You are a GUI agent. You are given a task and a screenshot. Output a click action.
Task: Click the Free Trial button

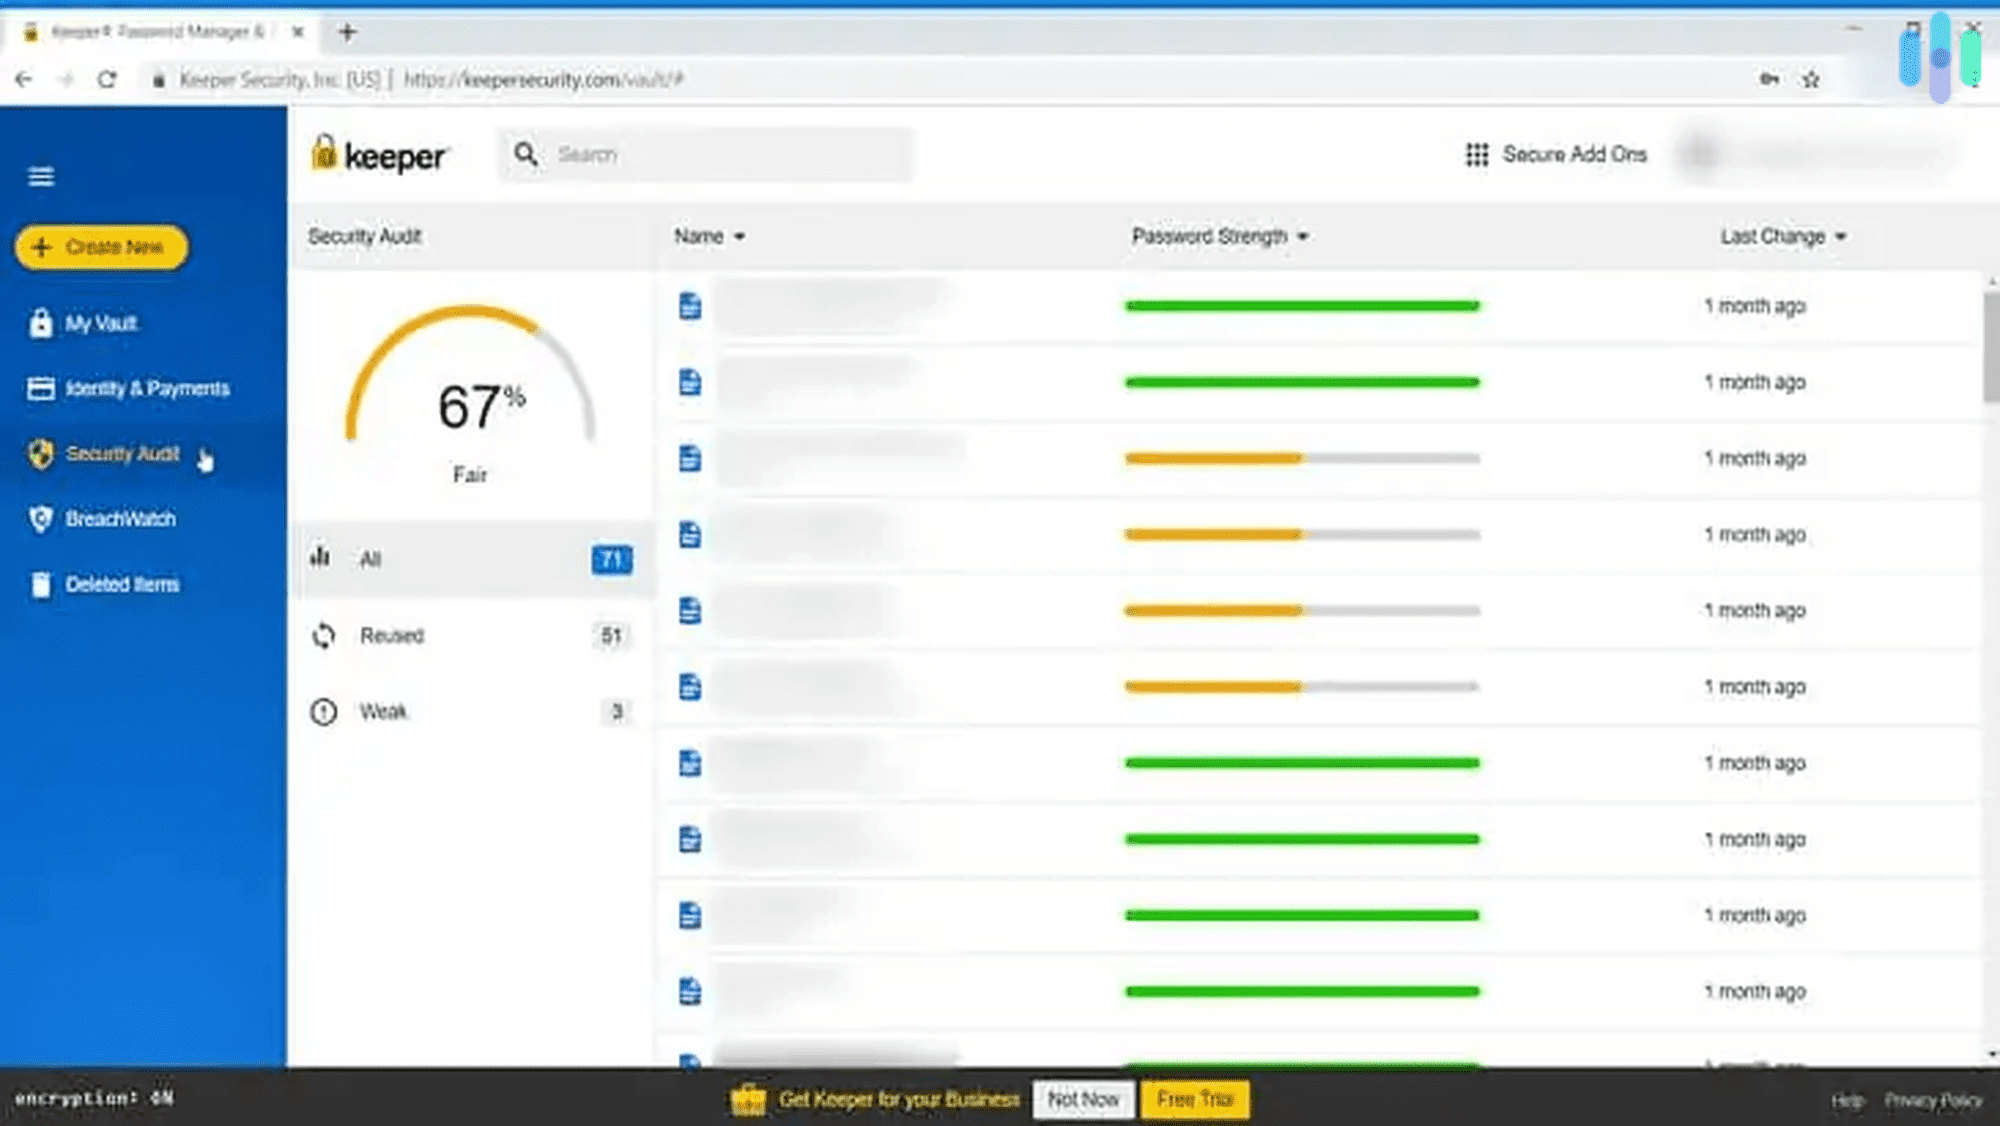pyautogui.click(x=1195, y=1099)
